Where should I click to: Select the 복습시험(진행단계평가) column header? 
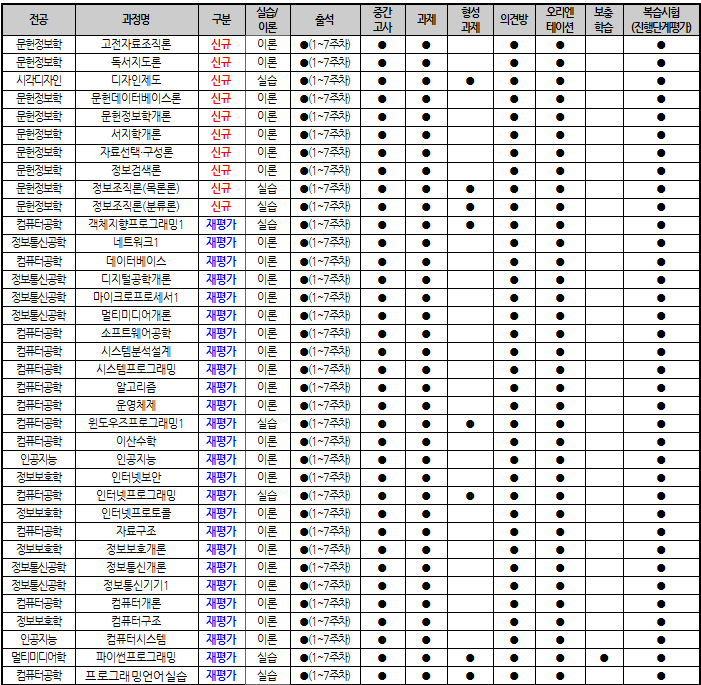point(661,20)
